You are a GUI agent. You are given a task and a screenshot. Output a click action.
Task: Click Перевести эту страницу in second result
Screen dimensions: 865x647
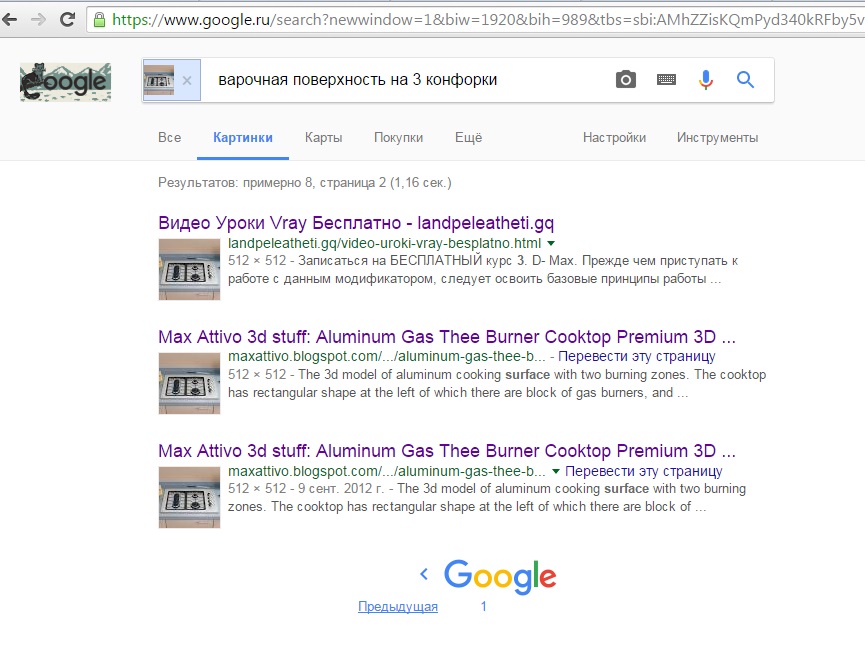point(637,356)
